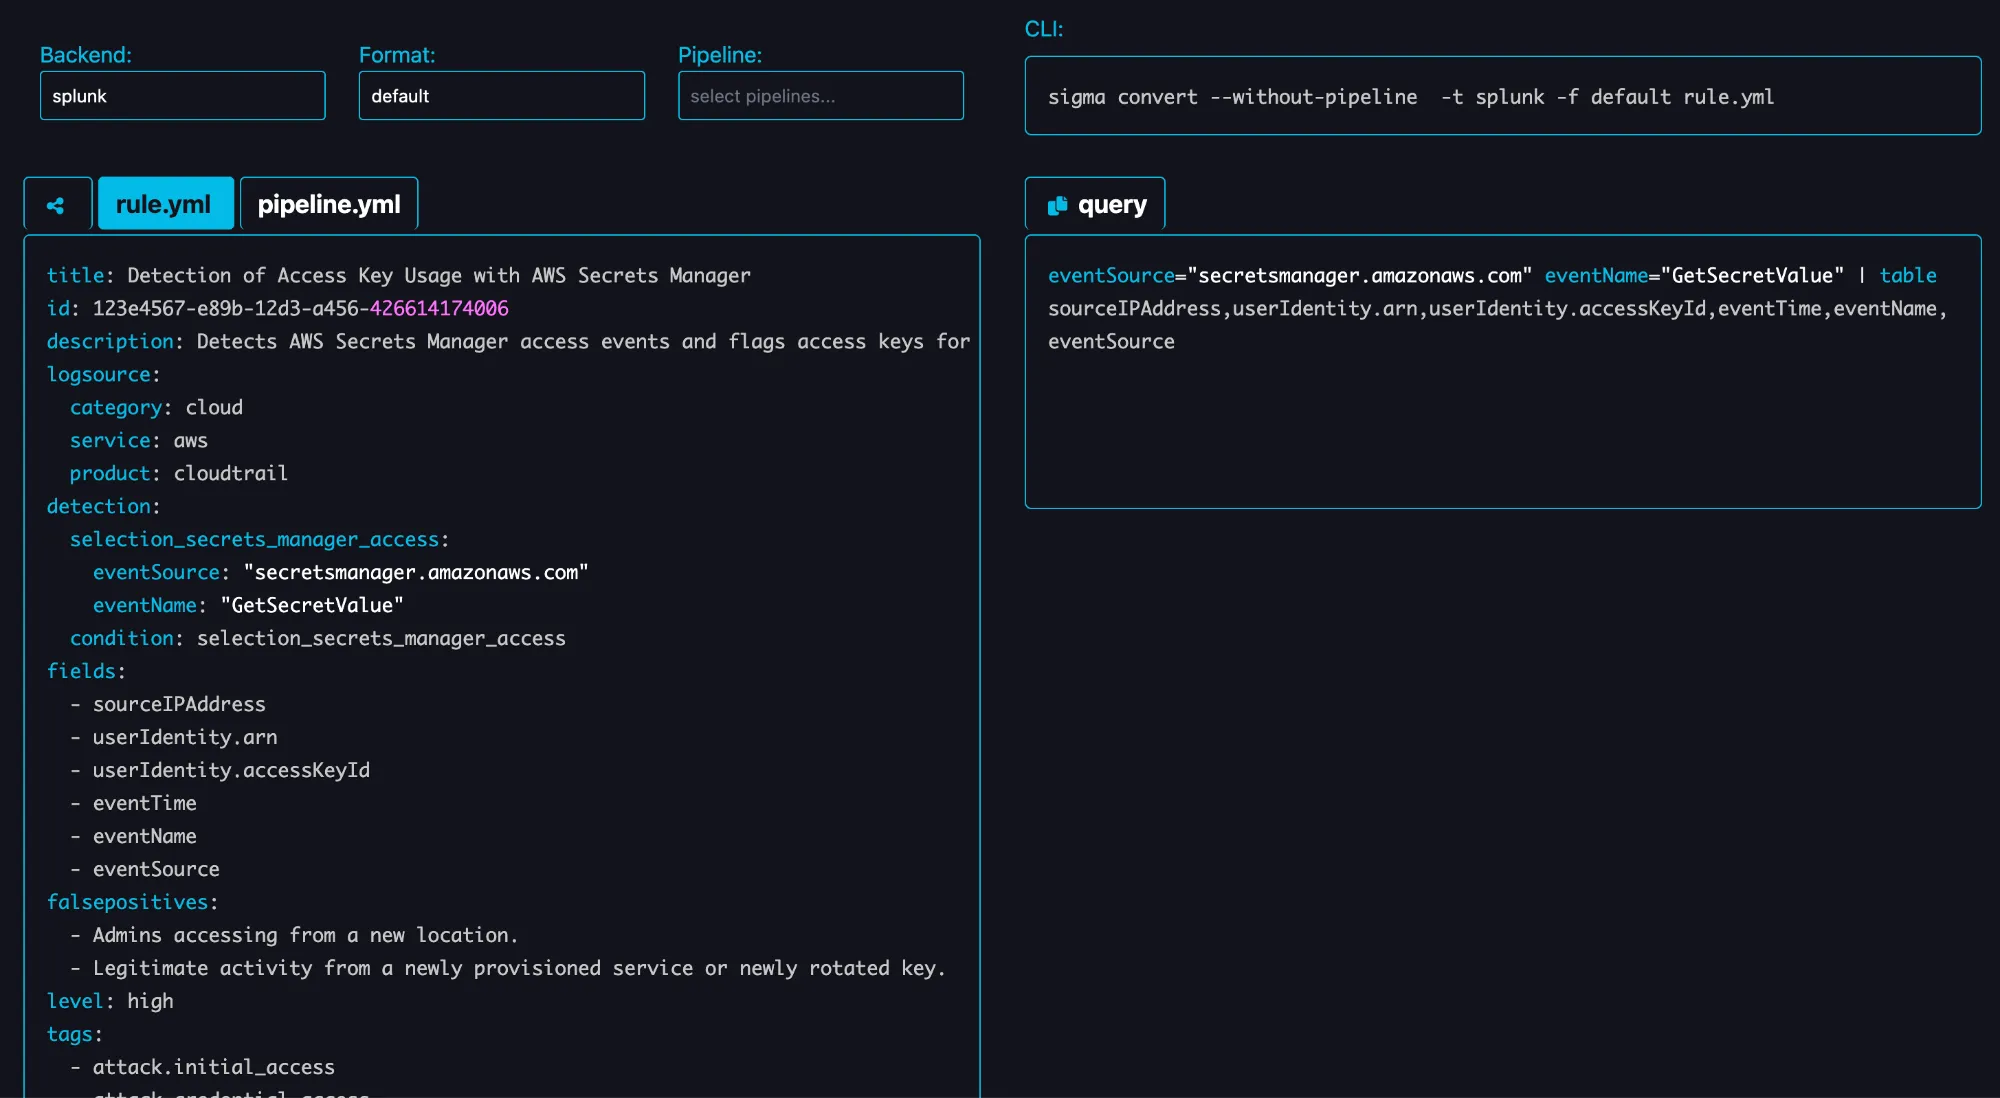Click the share icon tab

coord(57,204)
